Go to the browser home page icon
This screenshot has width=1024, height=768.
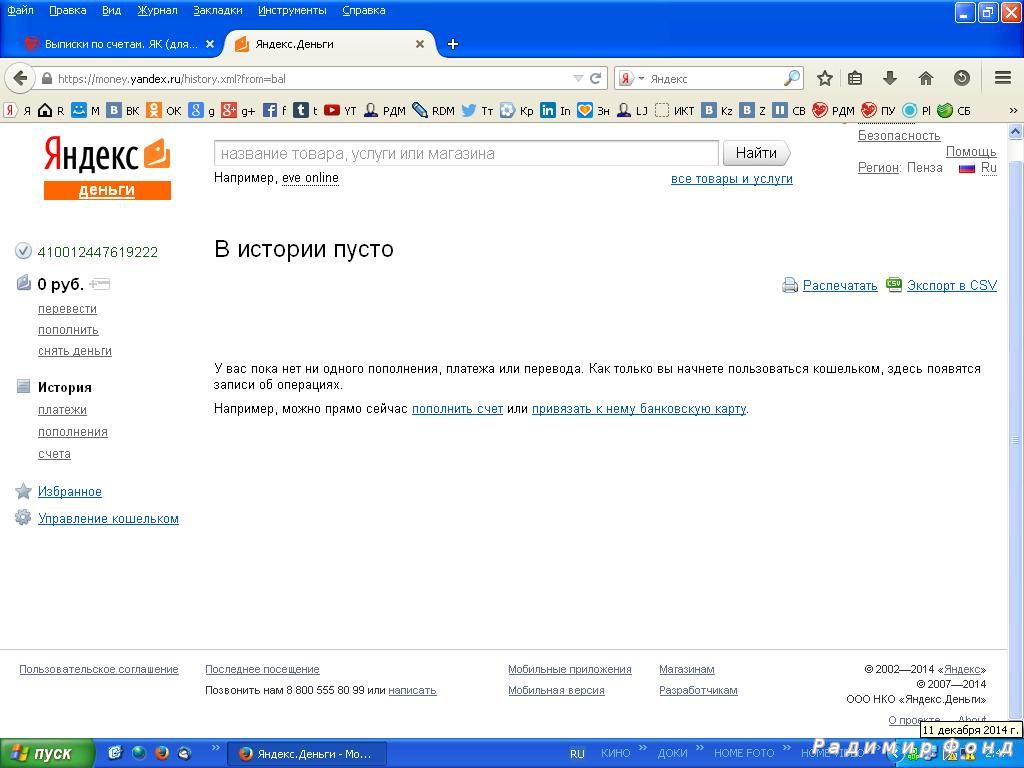click(925, 78)
